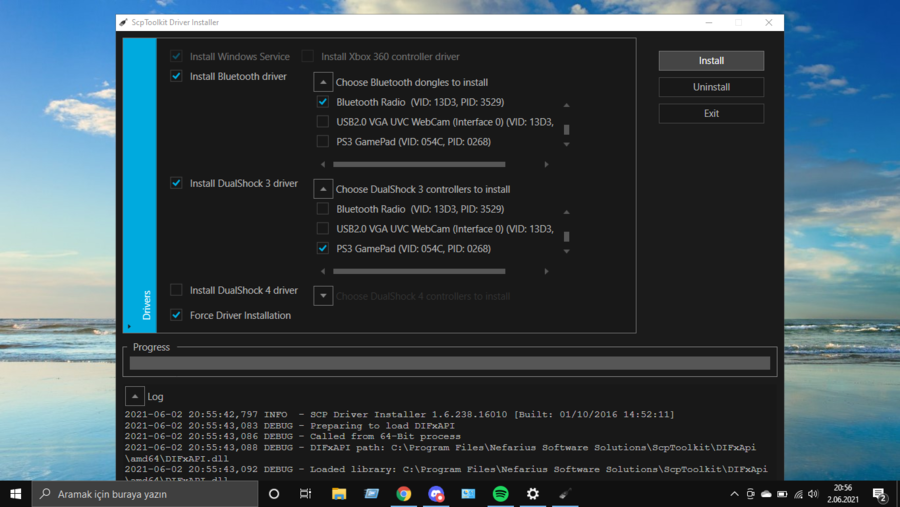Expand Choose DualShock 4 controllers section

click(x=323, y=296)
